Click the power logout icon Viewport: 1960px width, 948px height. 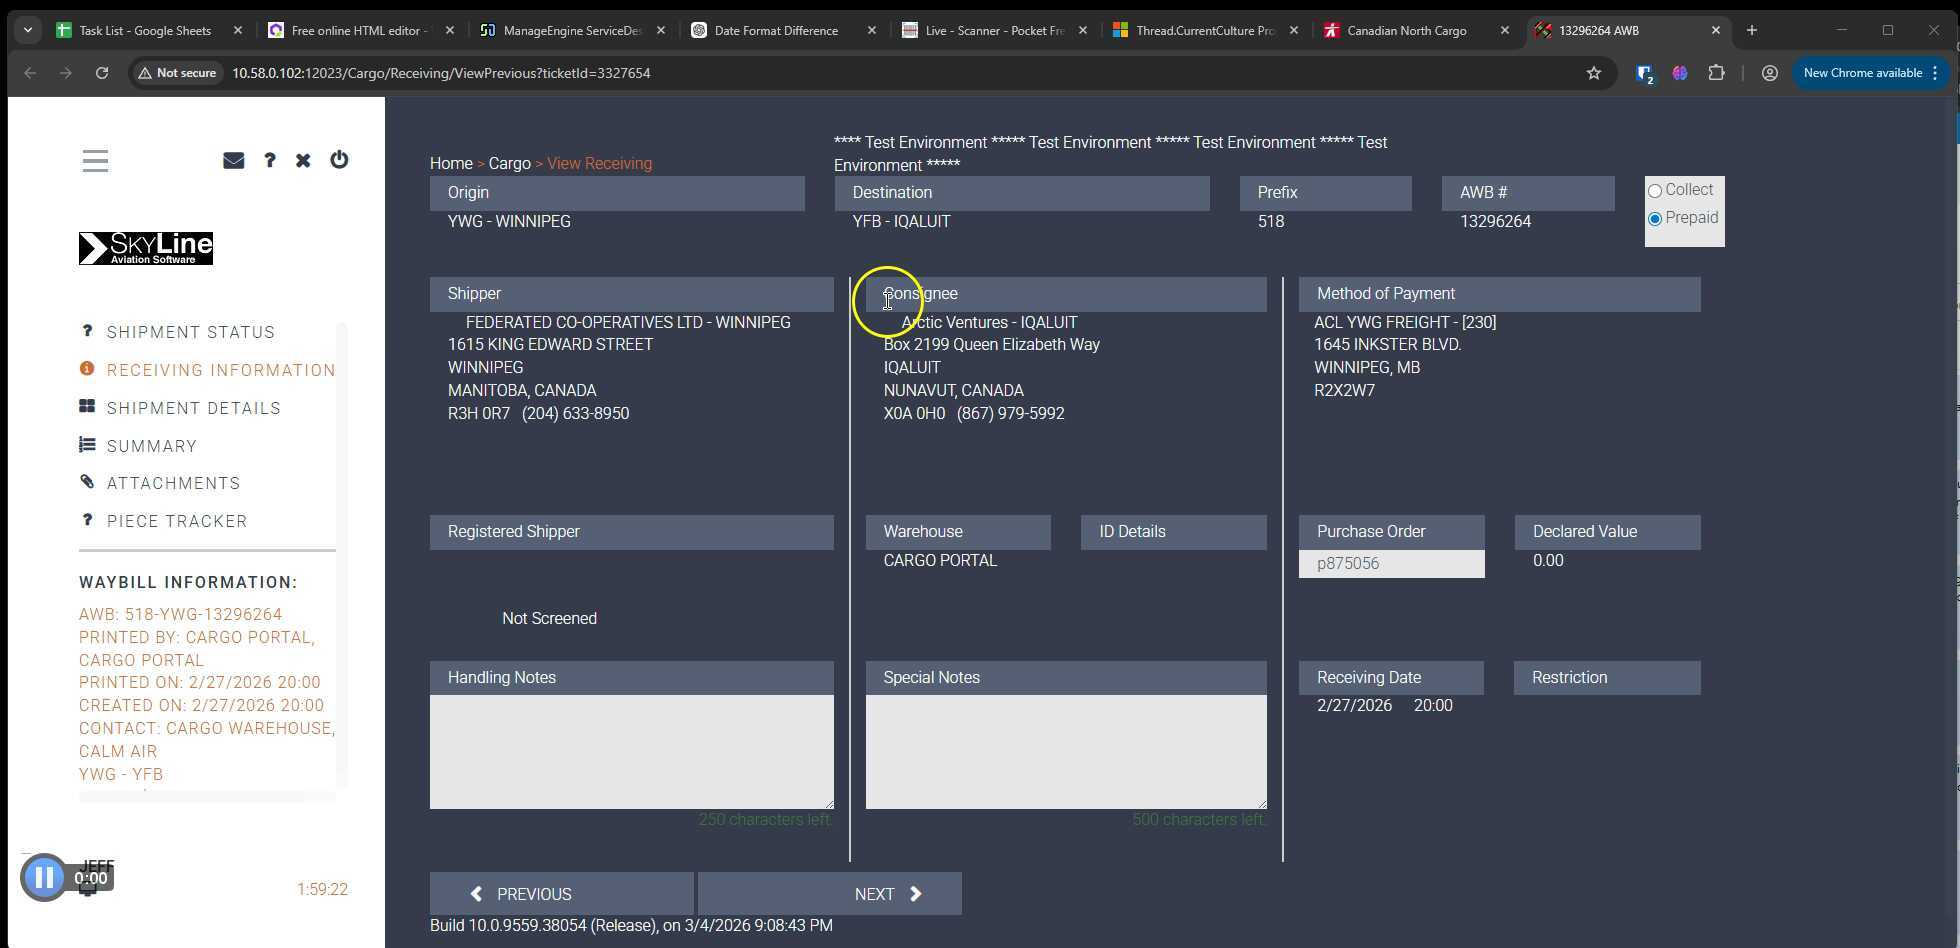point(339,160)
